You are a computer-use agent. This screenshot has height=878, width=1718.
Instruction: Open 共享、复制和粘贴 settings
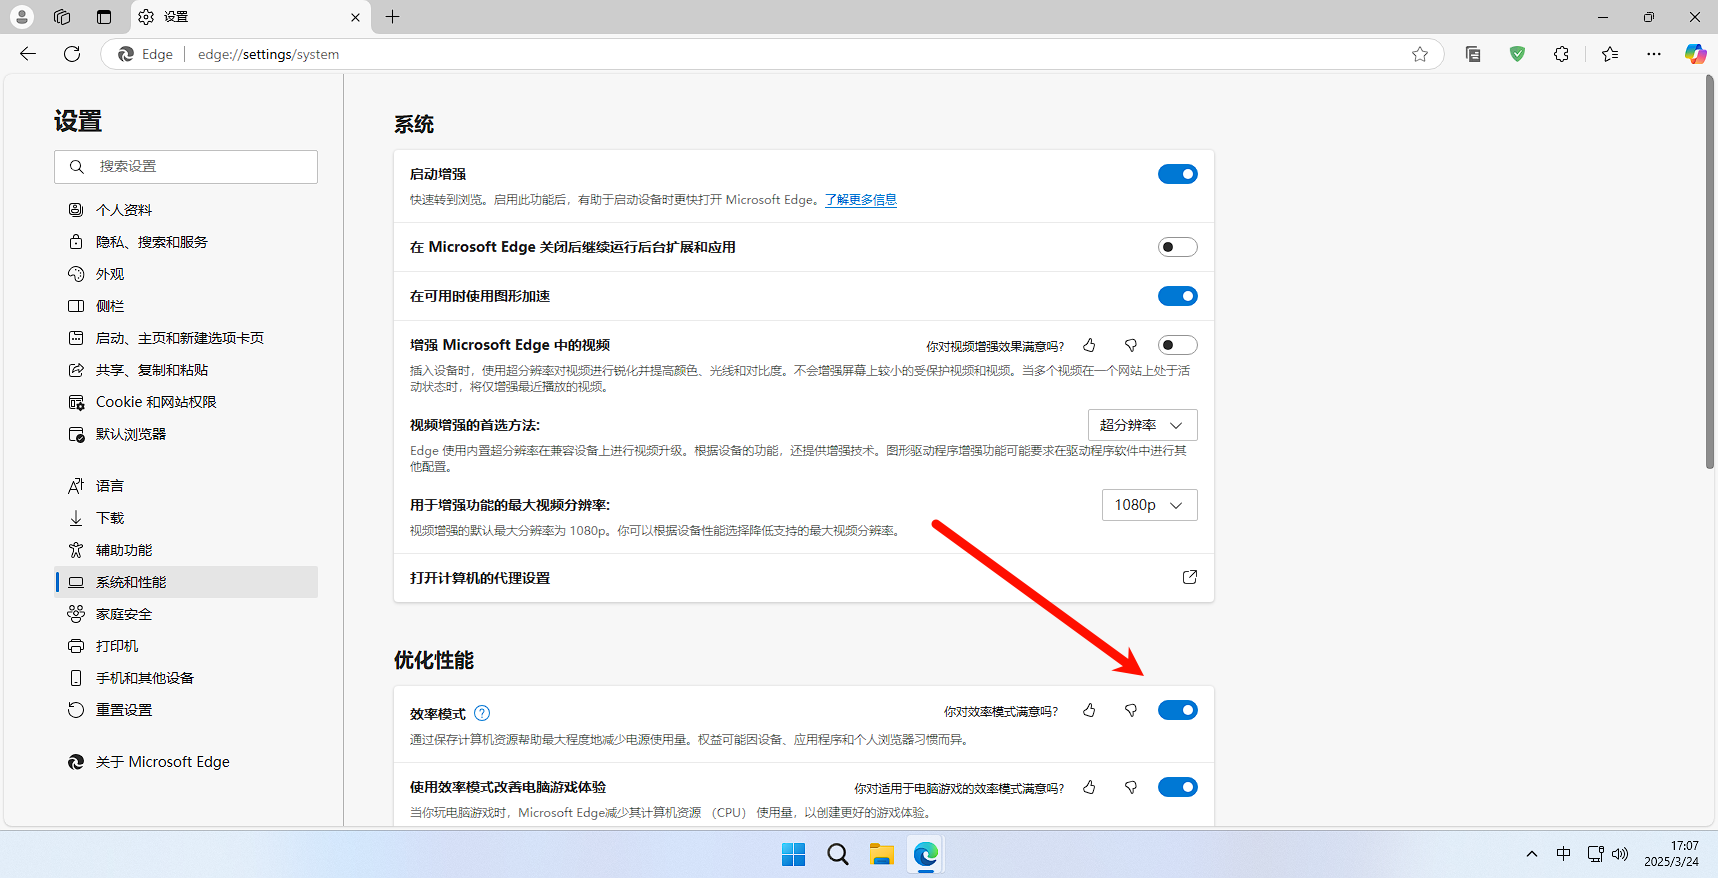[186, 370]
